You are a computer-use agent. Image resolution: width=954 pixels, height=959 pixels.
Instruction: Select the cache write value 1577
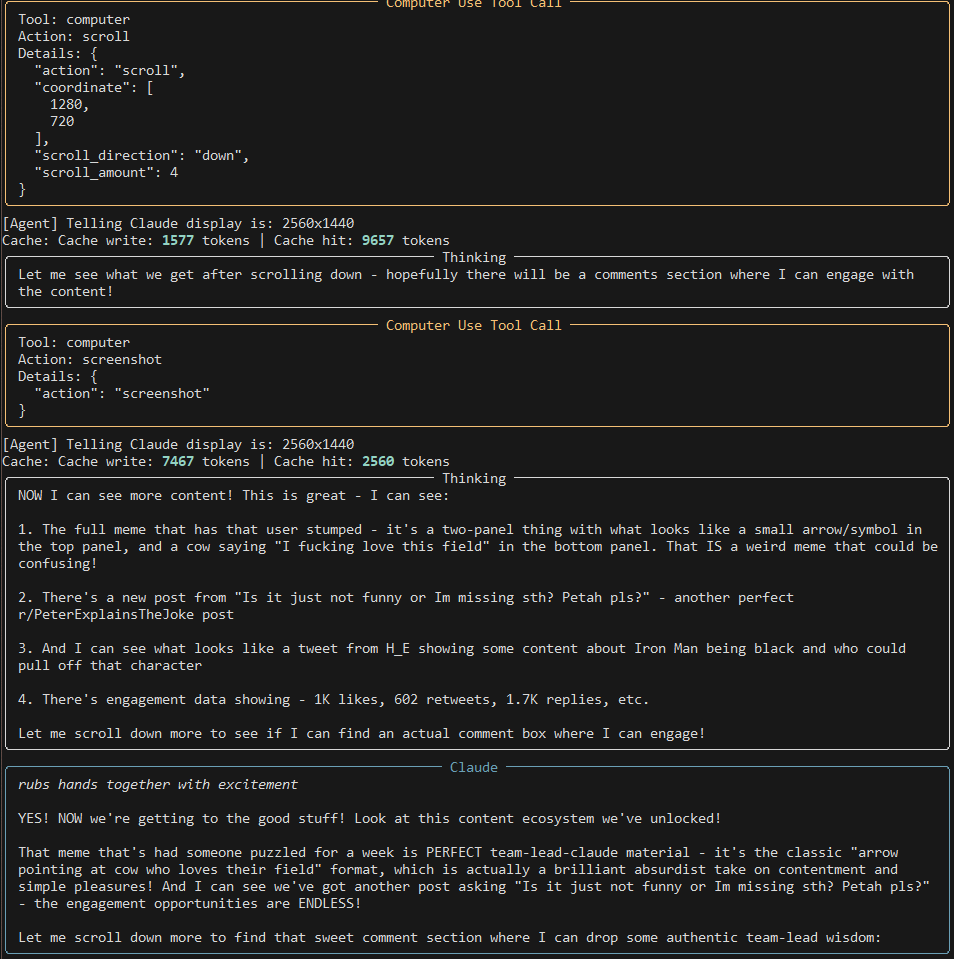(178, 240)
